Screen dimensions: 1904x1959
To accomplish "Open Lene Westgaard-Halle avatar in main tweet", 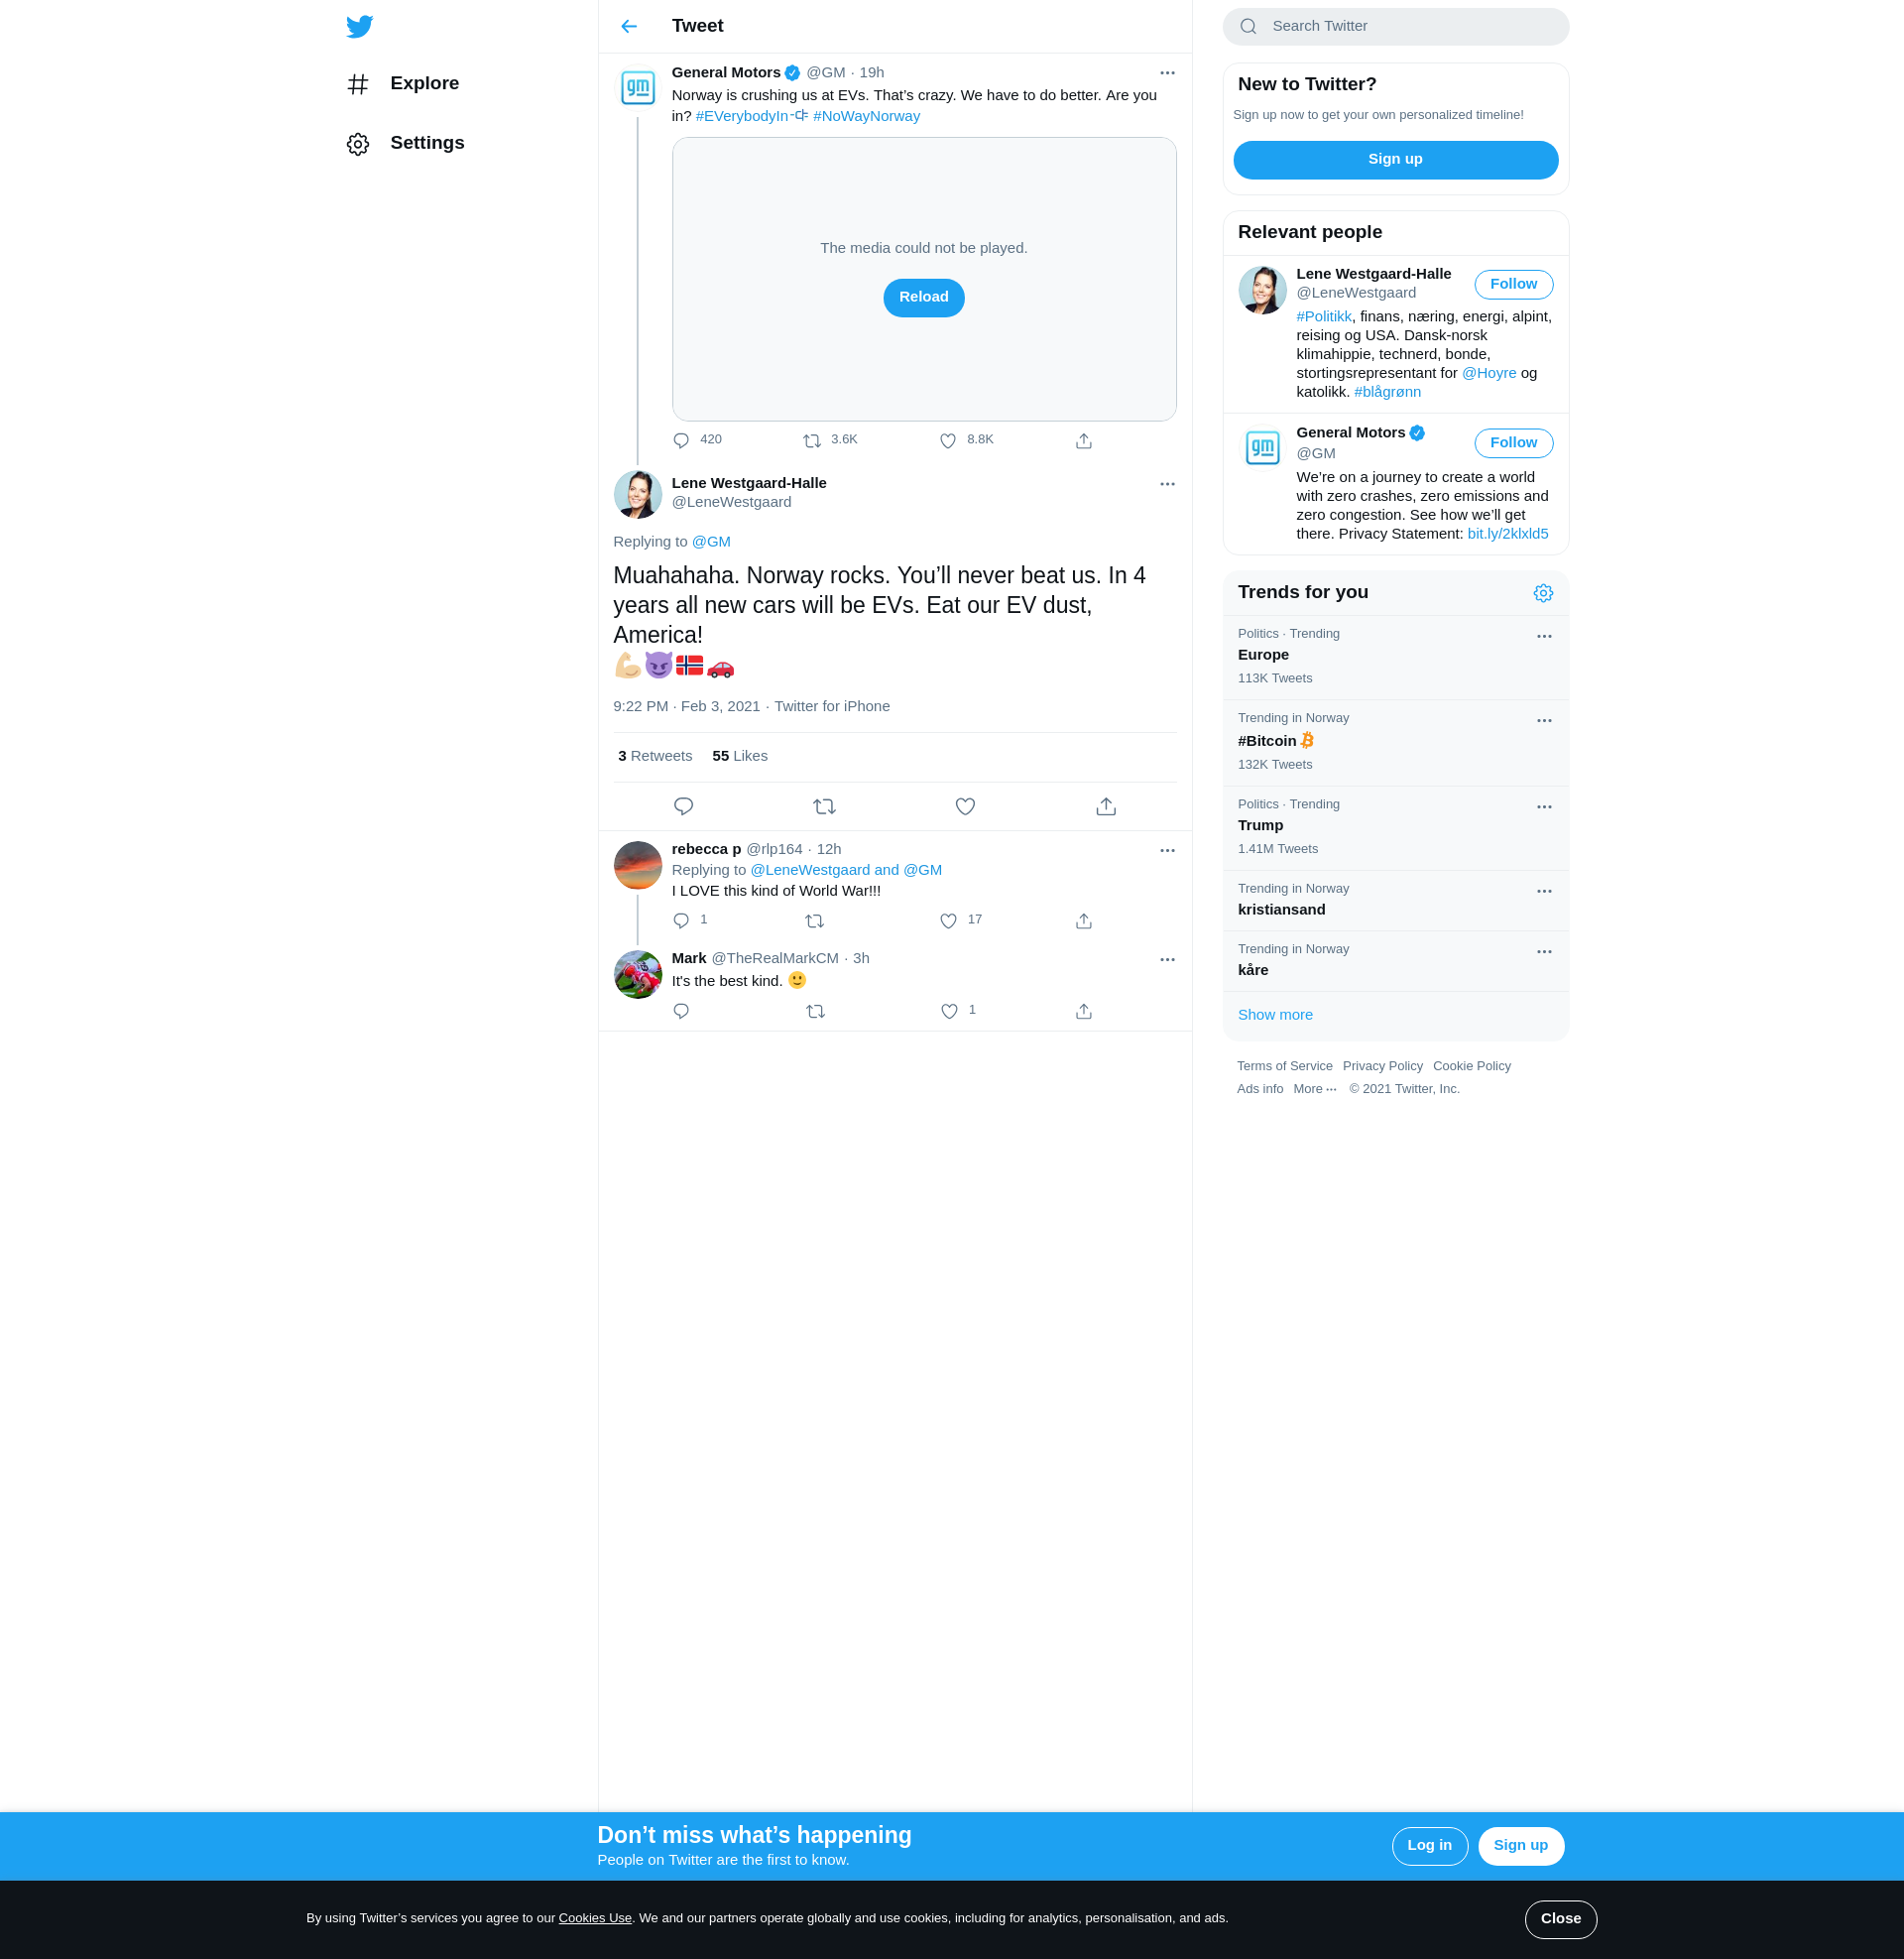I will tap(638, 495).
